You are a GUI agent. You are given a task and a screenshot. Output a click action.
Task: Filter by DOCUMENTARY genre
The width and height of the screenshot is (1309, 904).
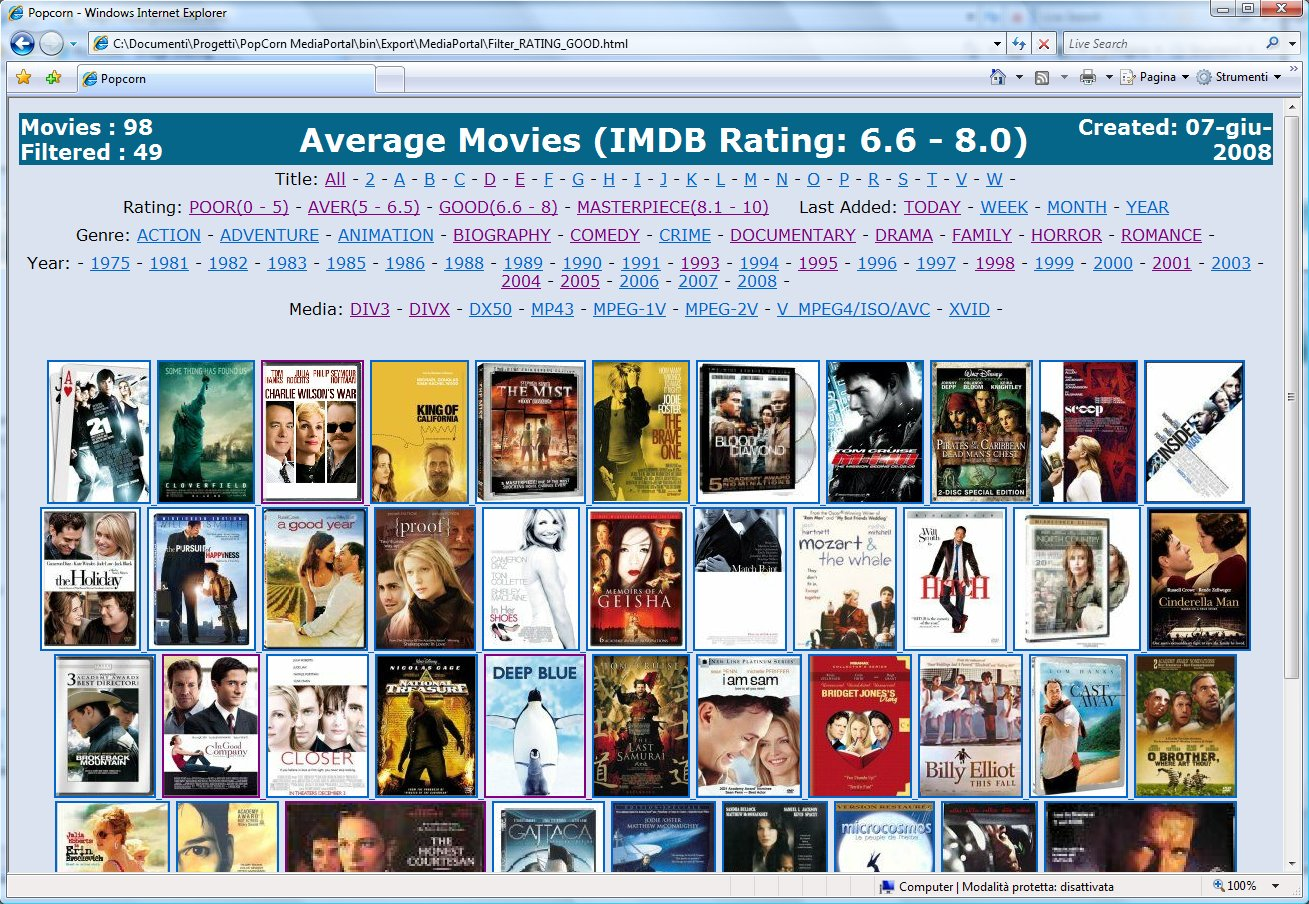pyautogui.click(x=793, y=235)
